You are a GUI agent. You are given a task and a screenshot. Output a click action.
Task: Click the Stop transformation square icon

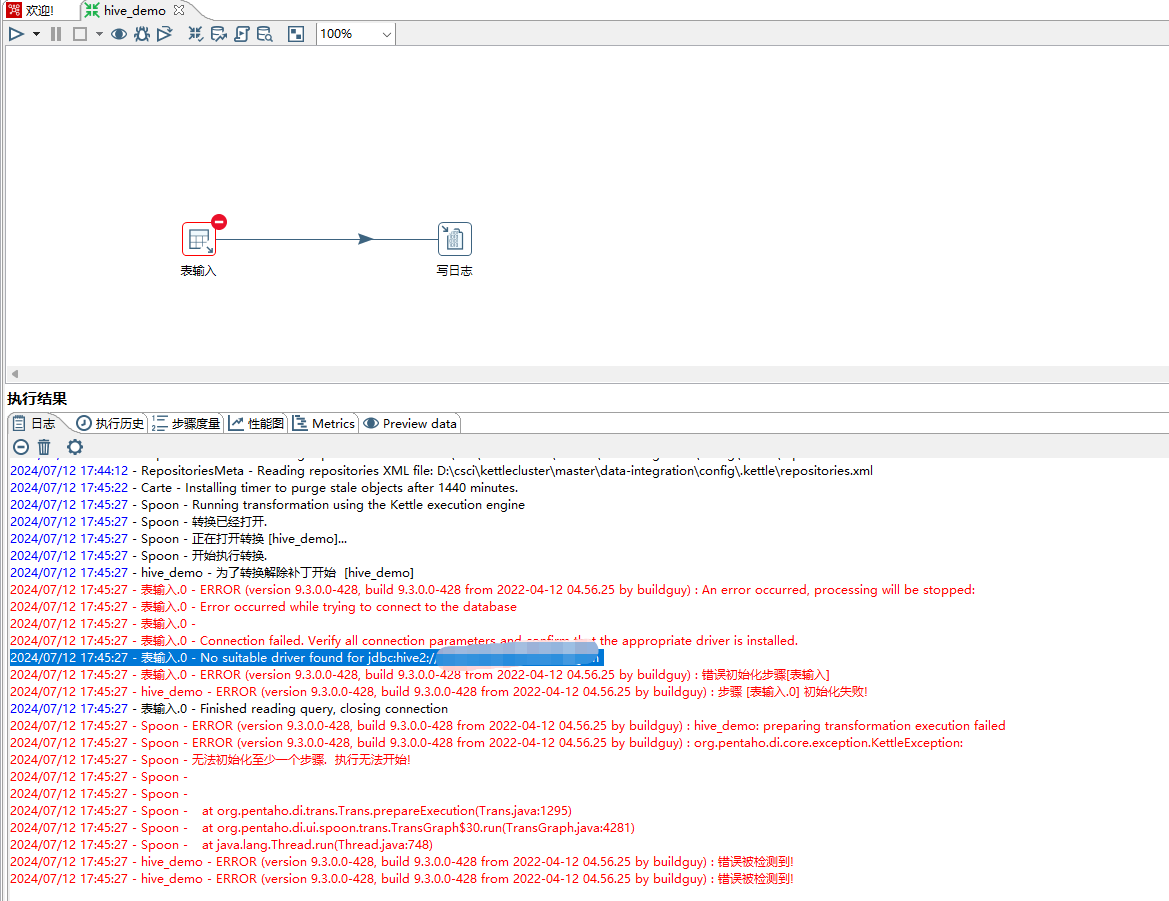[x=80, y=34]
